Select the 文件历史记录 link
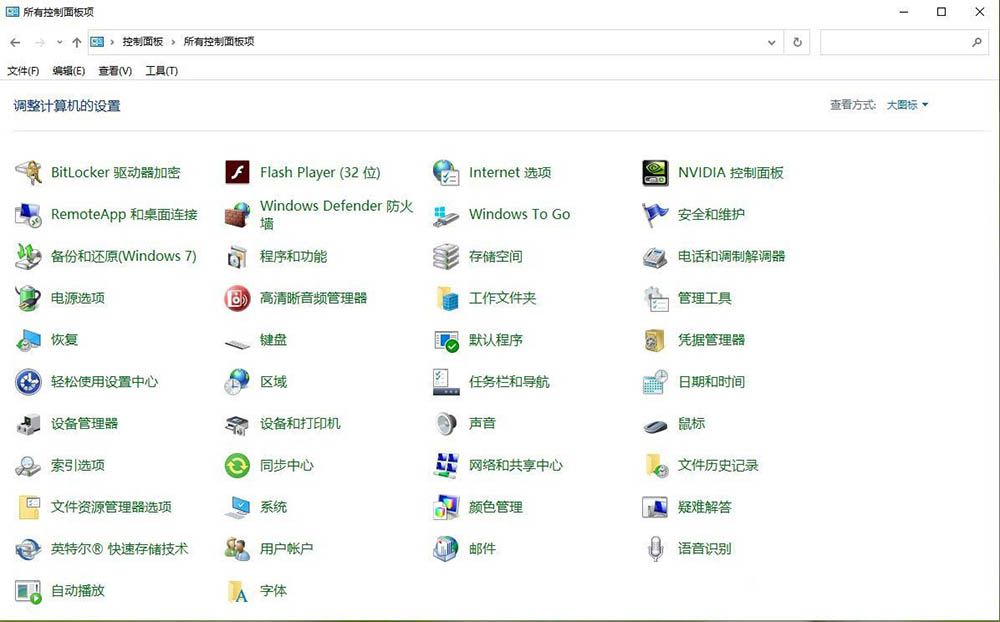1000x622 pixels. pyautogui.click(x=718, y=465)
